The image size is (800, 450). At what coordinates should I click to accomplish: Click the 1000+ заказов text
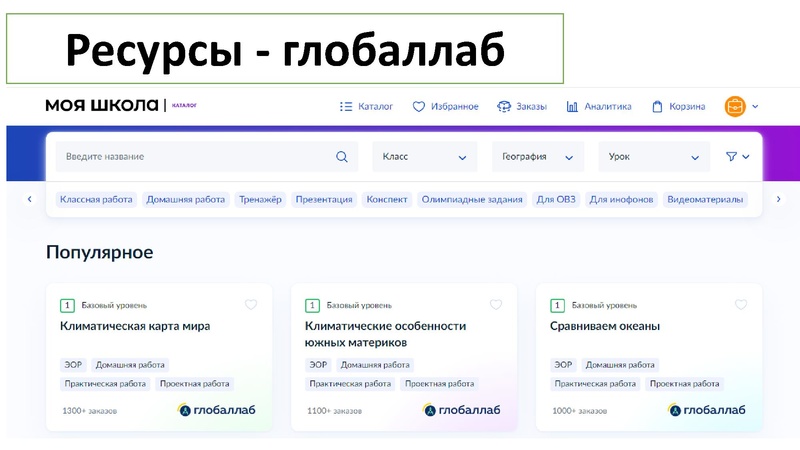[580, 411]
